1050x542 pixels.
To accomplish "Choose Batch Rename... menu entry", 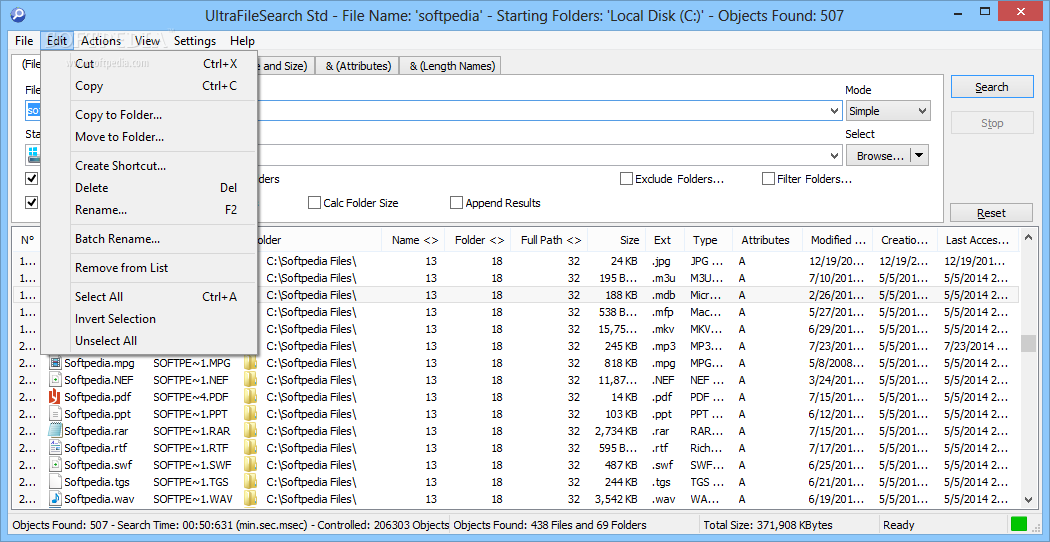I will (149, 239).
